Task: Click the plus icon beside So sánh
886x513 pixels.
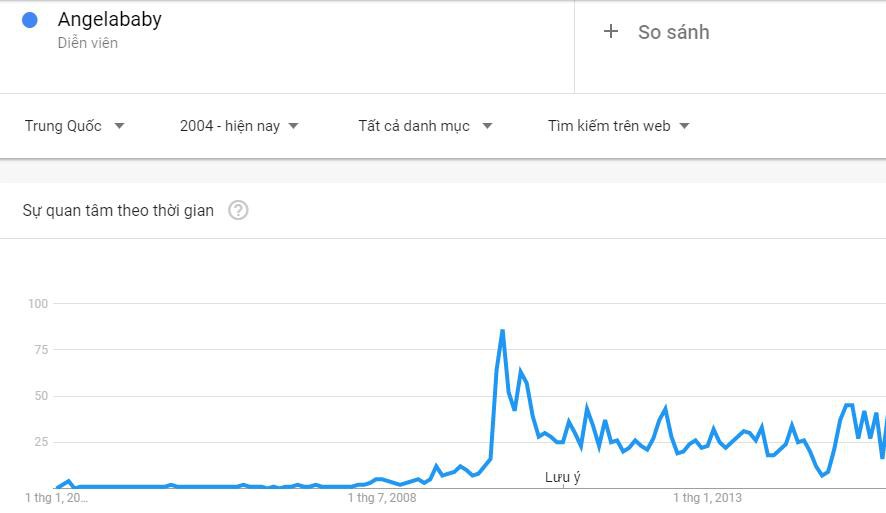Action: [611, 32]
